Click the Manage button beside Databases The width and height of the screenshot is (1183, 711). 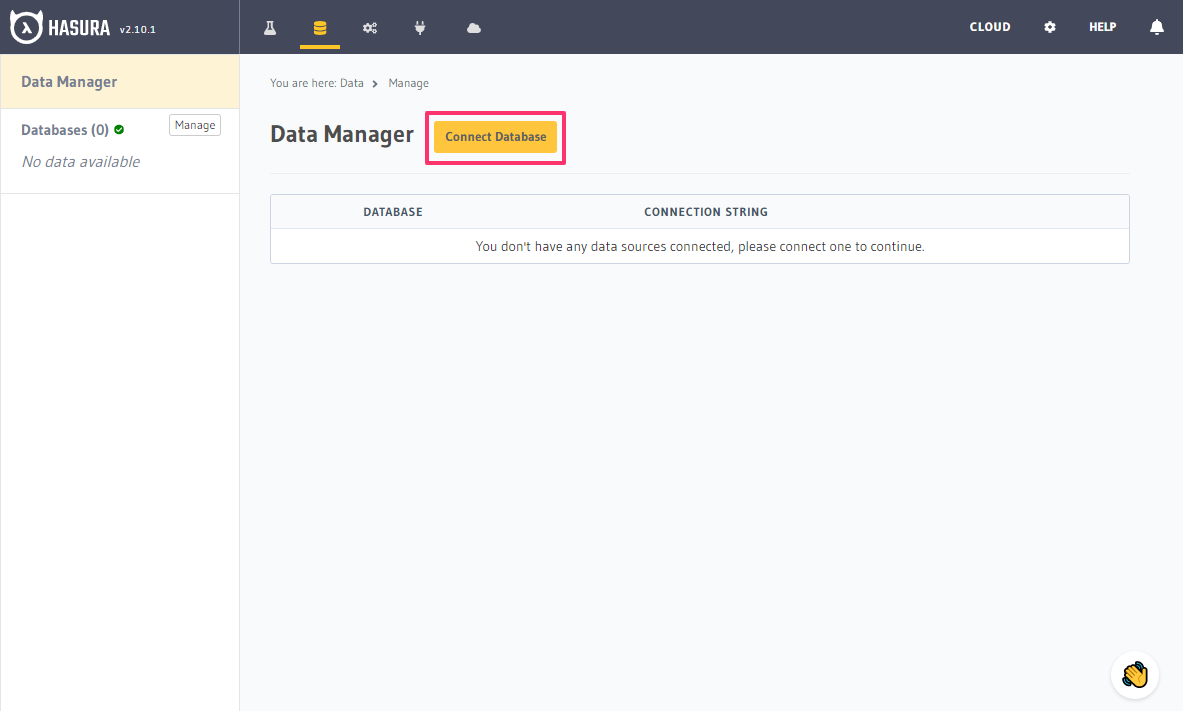pos(194,124)
